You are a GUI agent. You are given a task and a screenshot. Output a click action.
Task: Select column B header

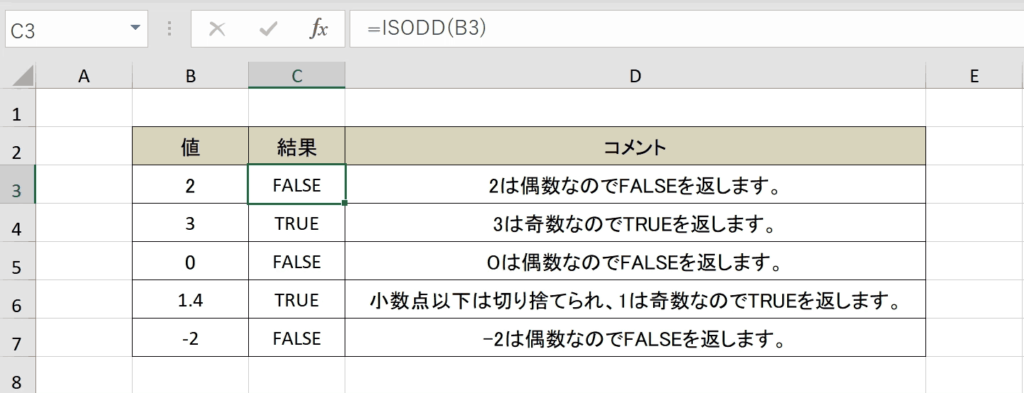point(190,76)
